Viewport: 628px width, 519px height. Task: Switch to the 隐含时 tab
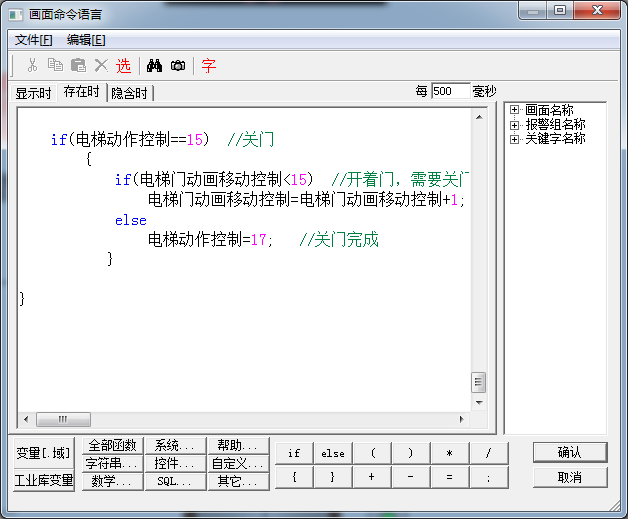coord(129,93)
